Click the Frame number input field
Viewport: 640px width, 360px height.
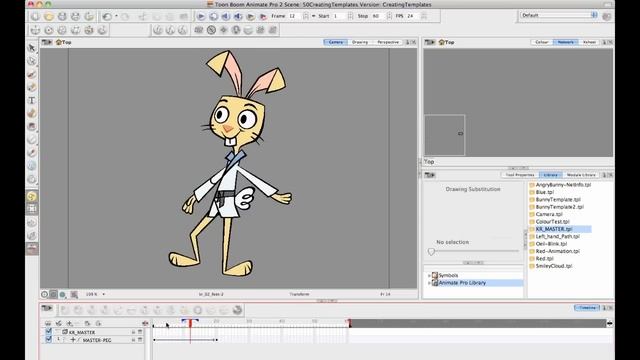tap(295, 16)
